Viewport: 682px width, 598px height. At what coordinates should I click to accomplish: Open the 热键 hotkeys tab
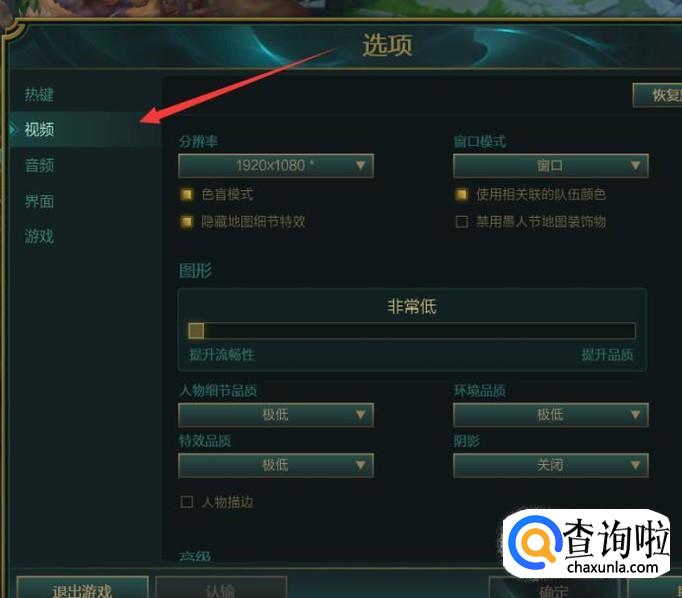pos(39,94)
